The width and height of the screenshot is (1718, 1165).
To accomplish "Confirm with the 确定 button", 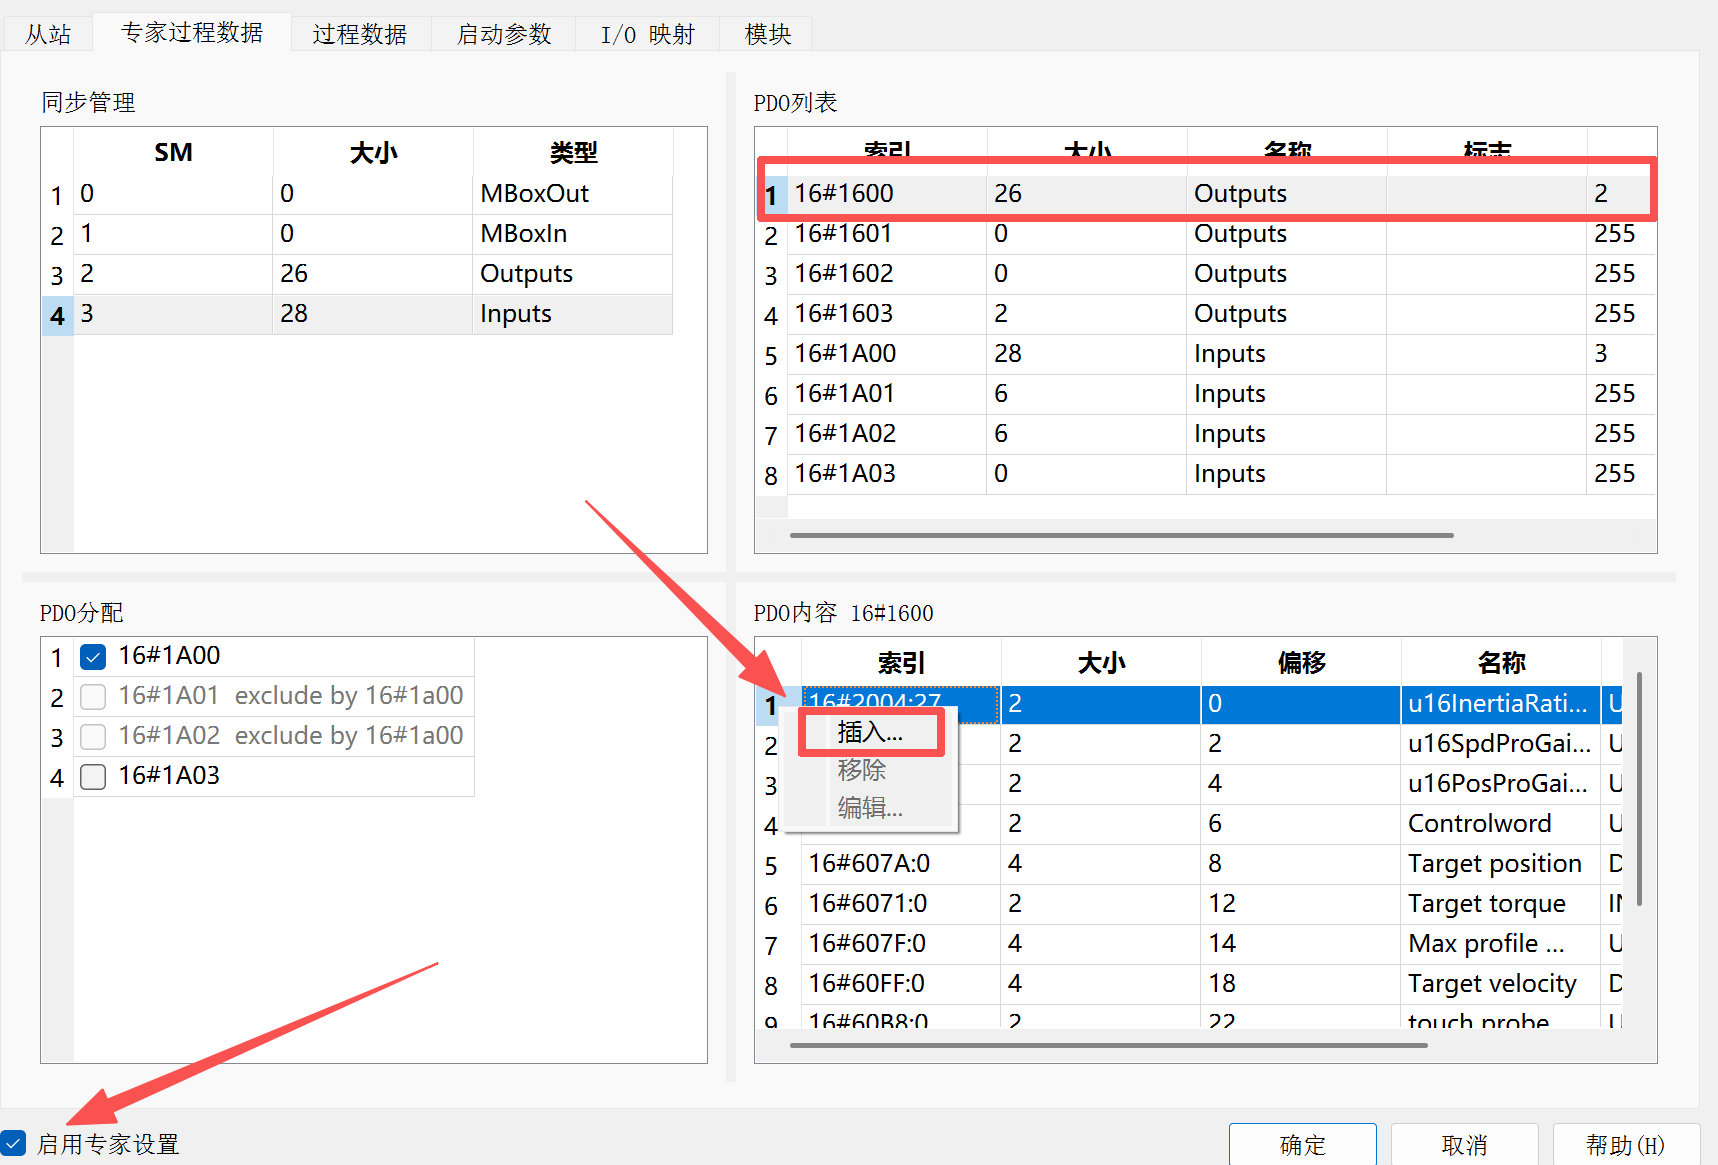I will 1302,1144.
